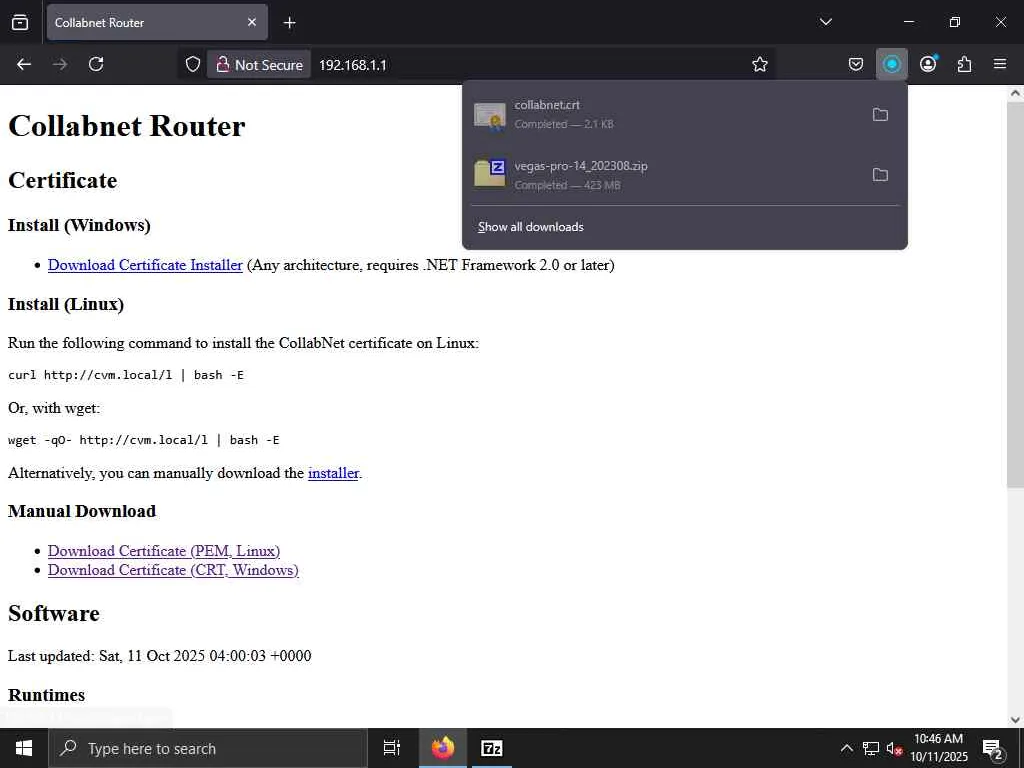1024x768 pixels.
Task: Show vegas-pro-14_202308.zip in folder
Action: point(880,174)
